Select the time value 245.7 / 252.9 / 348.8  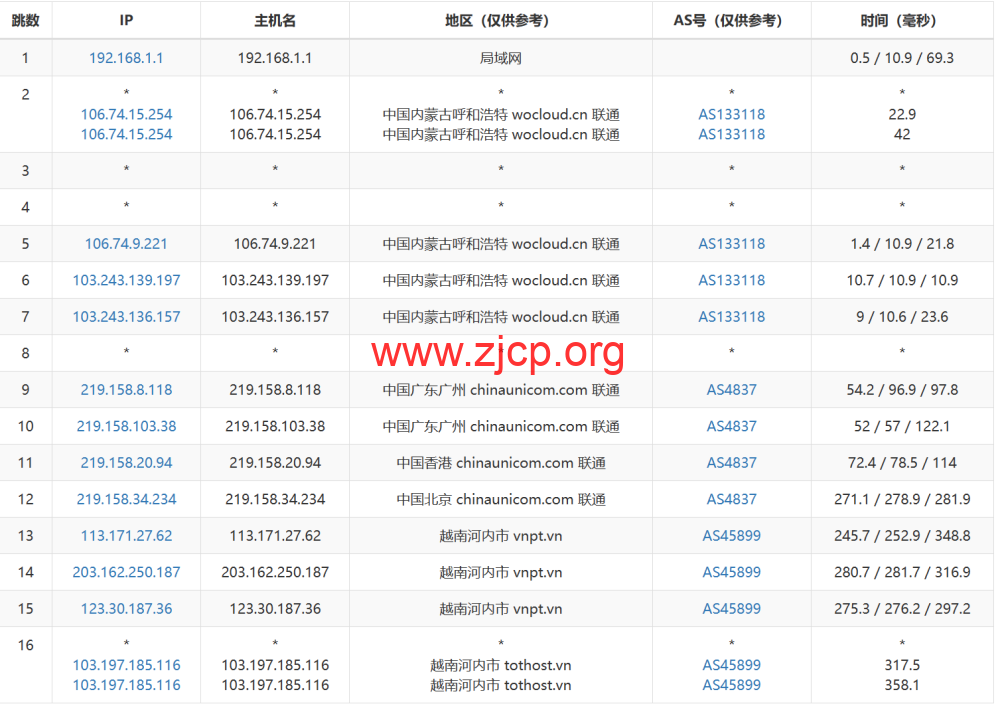tap(902, 536)
